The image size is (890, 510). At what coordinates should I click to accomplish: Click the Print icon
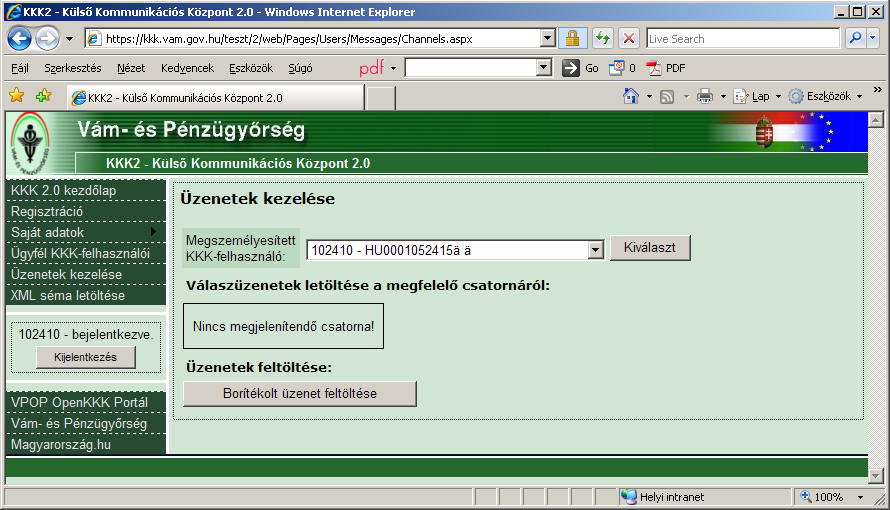pos(704,96)
